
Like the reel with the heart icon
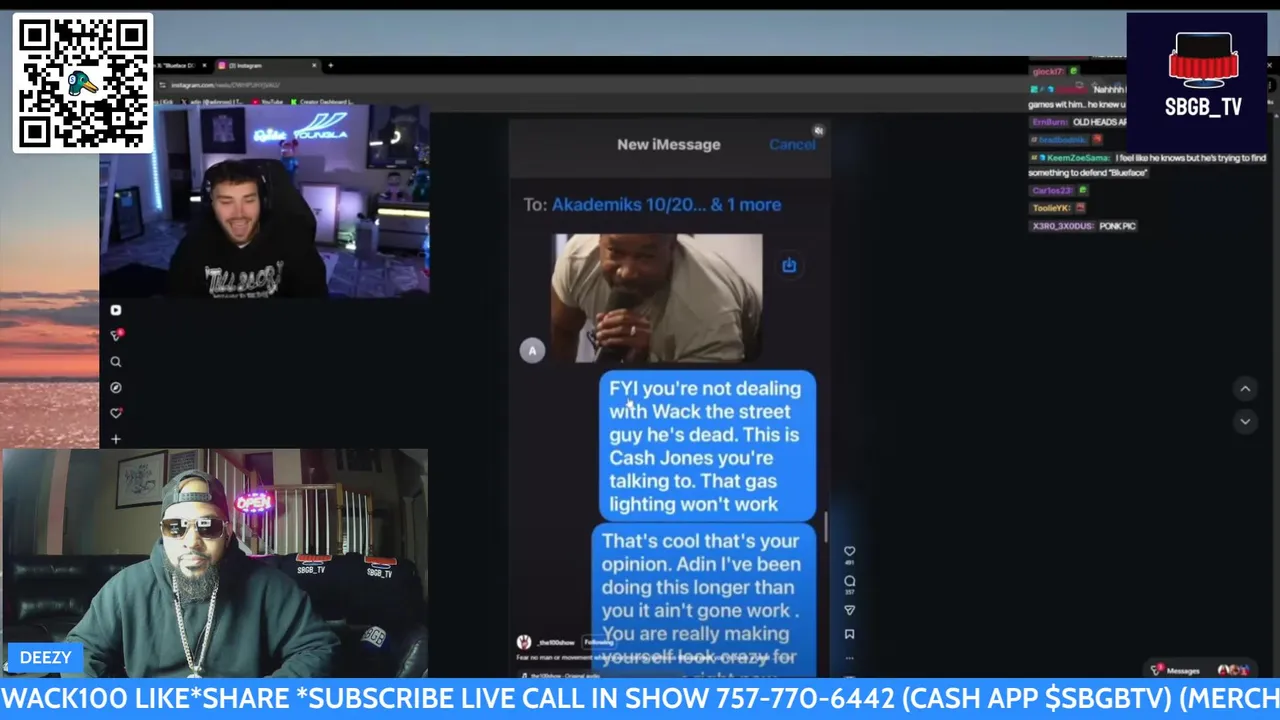click(x=849, y=551)
